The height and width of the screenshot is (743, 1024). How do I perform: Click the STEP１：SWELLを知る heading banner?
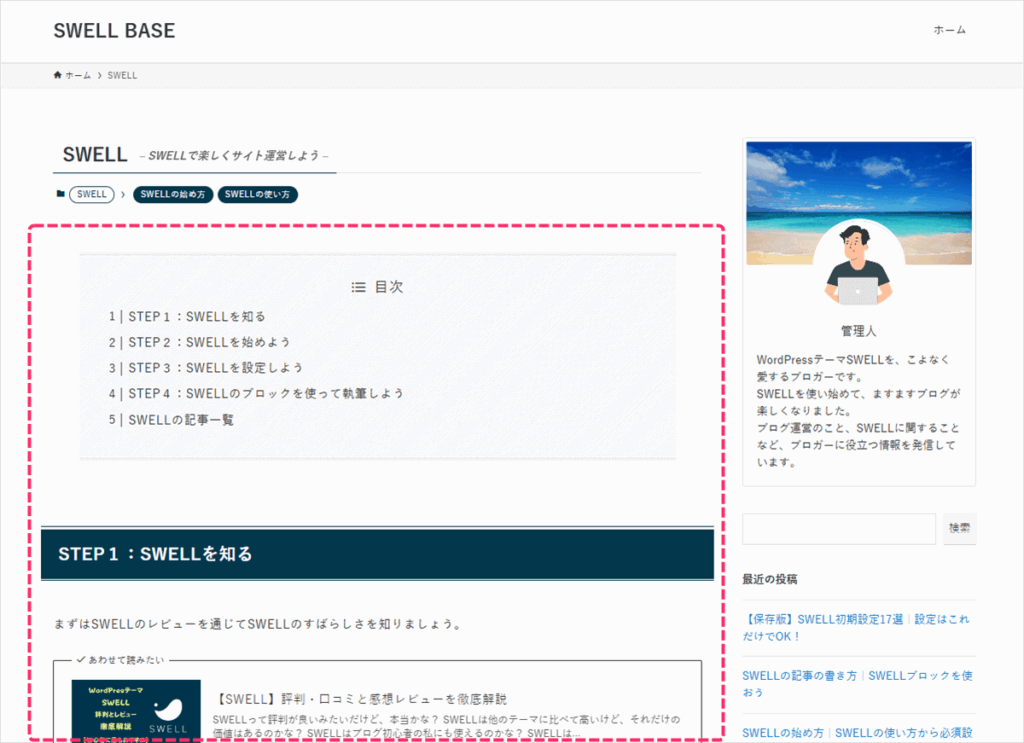pos(377,554)
